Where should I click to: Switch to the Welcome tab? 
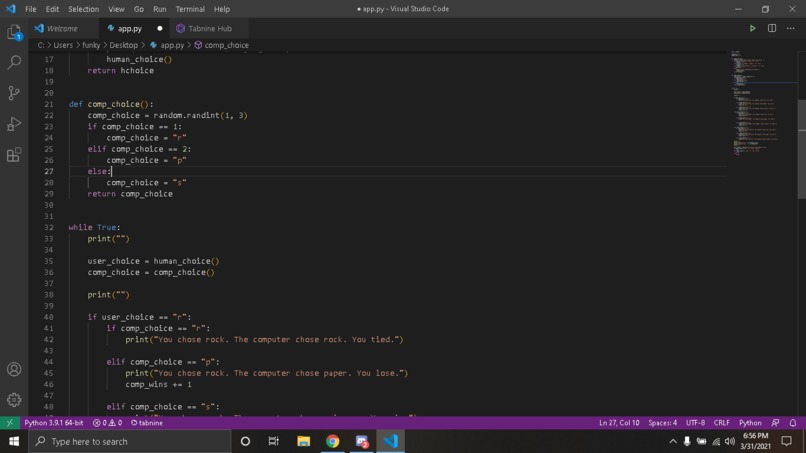pos(62,28)
